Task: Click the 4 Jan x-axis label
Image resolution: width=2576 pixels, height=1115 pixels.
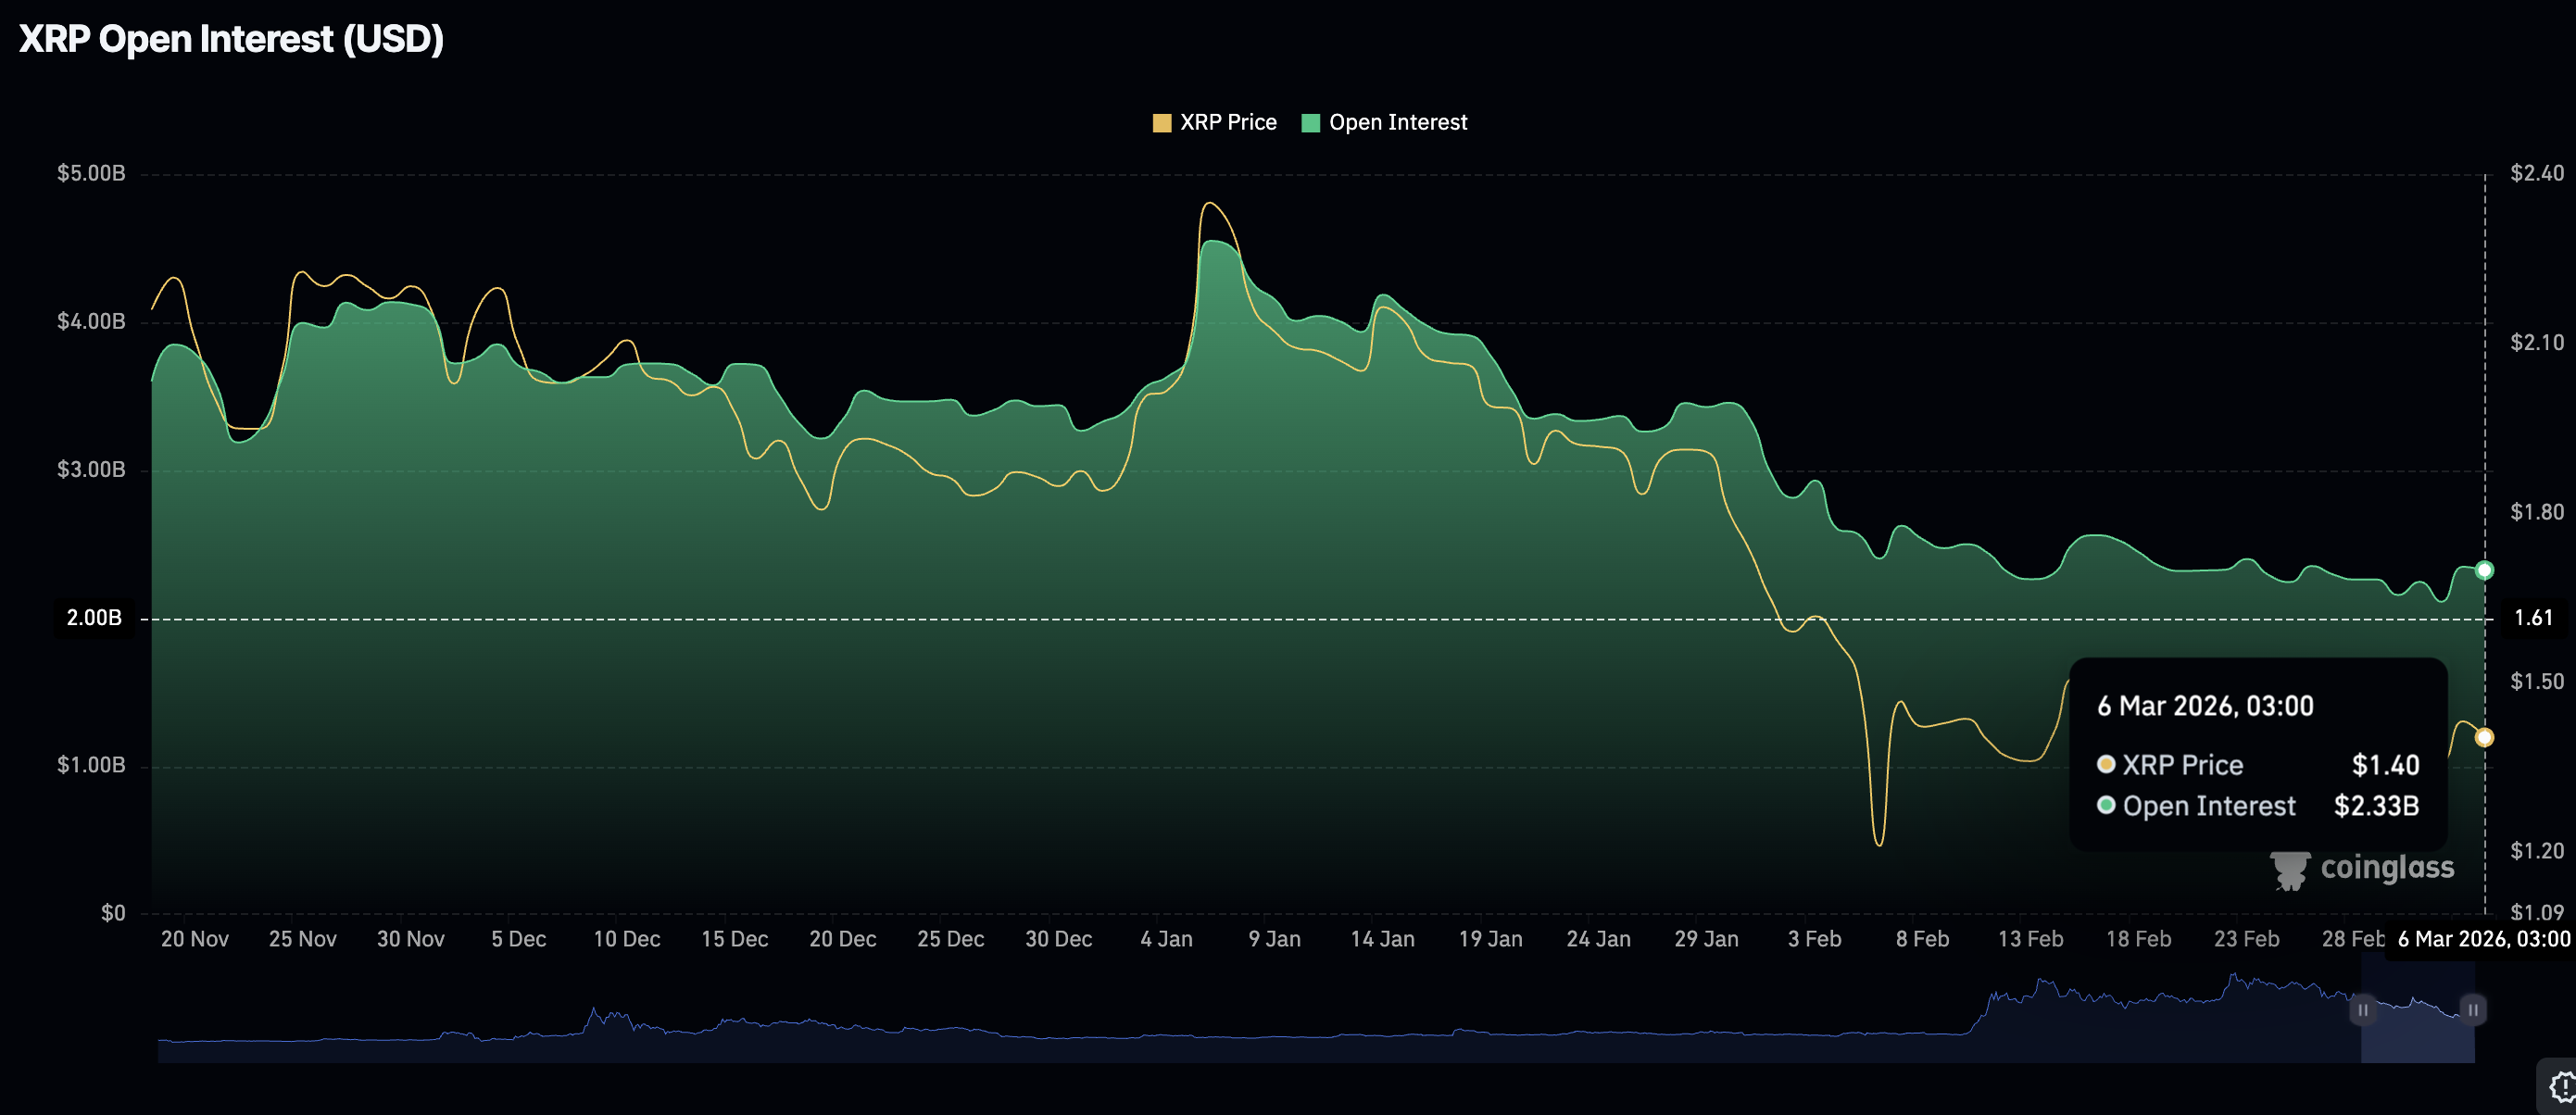Action: [1166, 939]
